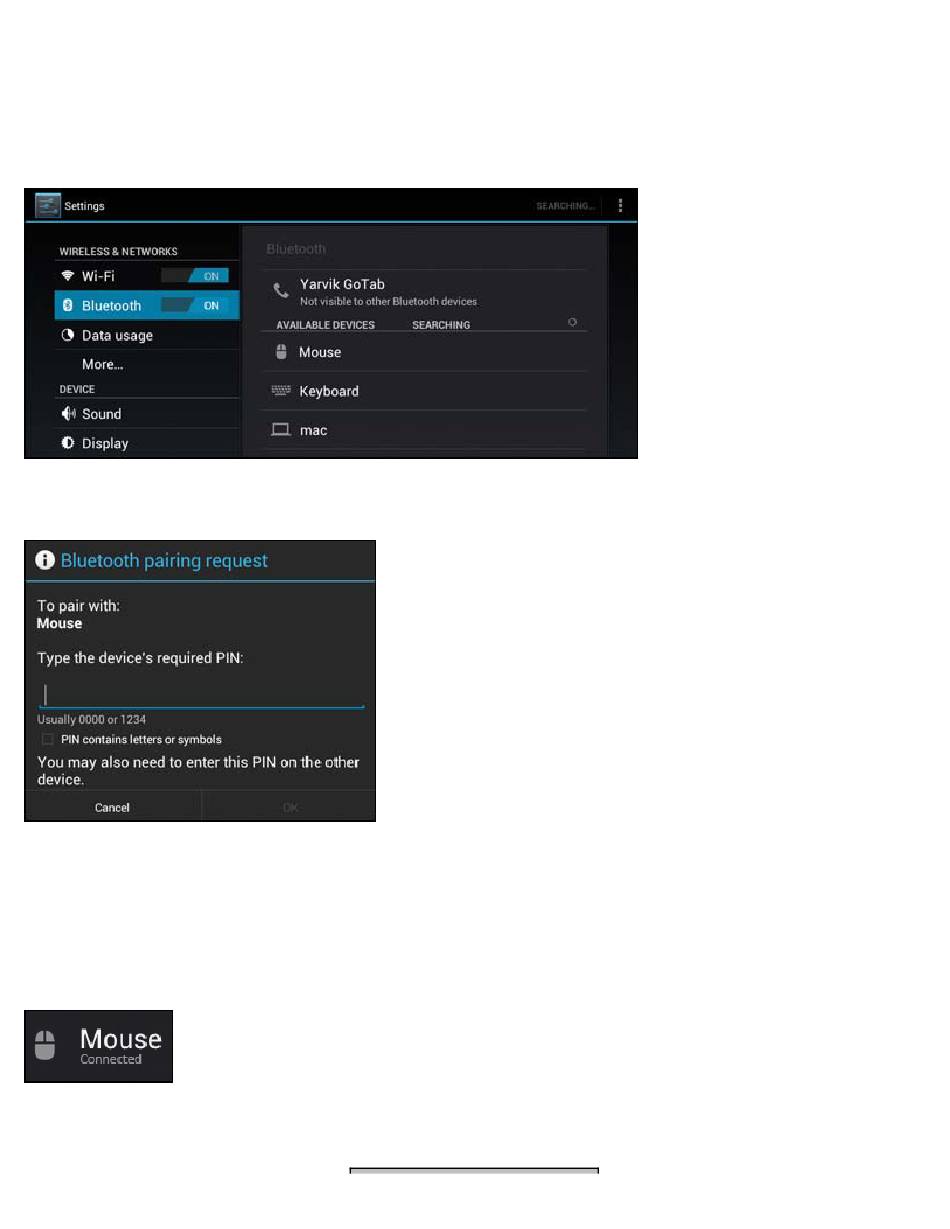Screen dimensions: 950x1229
Task: Open the three-dot overflow menu
Action: tap(620, 205)
